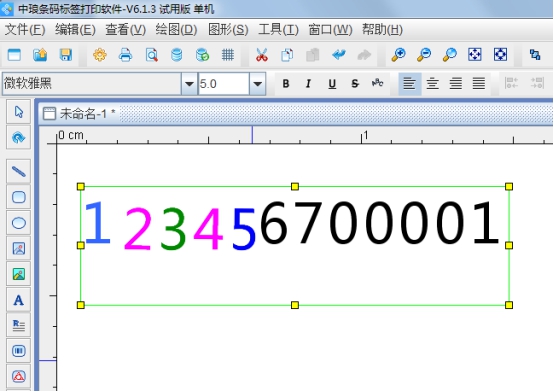Undo the last action
The image size is (554, 392).
(x=339, y=55)
